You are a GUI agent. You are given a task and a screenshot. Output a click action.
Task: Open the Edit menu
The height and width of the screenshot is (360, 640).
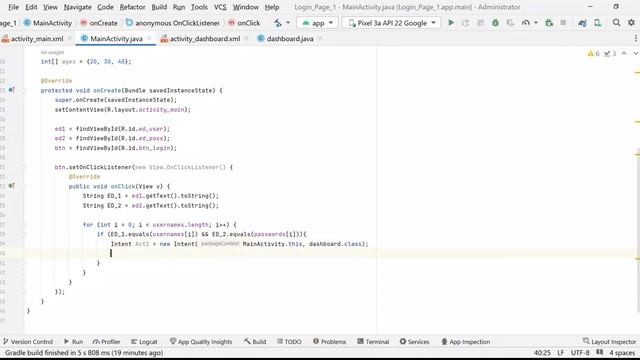point(31,7)
